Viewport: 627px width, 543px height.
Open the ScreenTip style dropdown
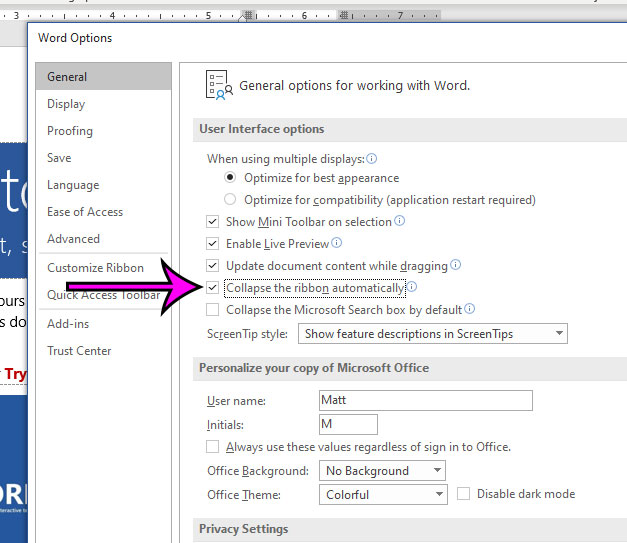[433, 333]
